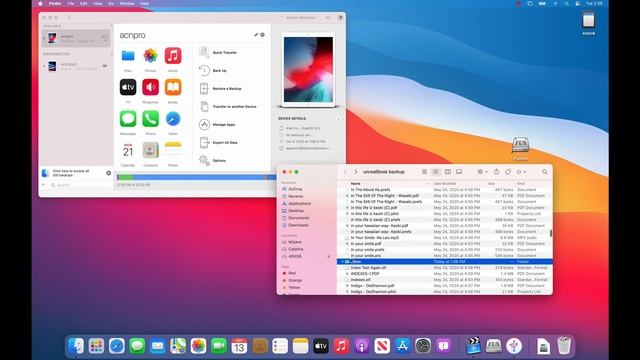Open the Edit menu in menu bar

(84, 3)
